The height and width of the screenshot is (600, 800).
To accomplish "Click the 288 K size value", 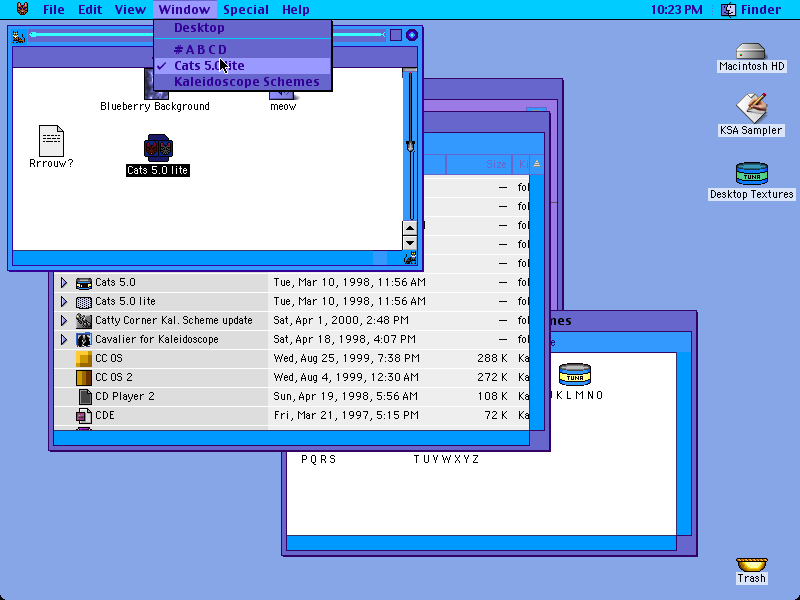I will [x=492, y=358].
